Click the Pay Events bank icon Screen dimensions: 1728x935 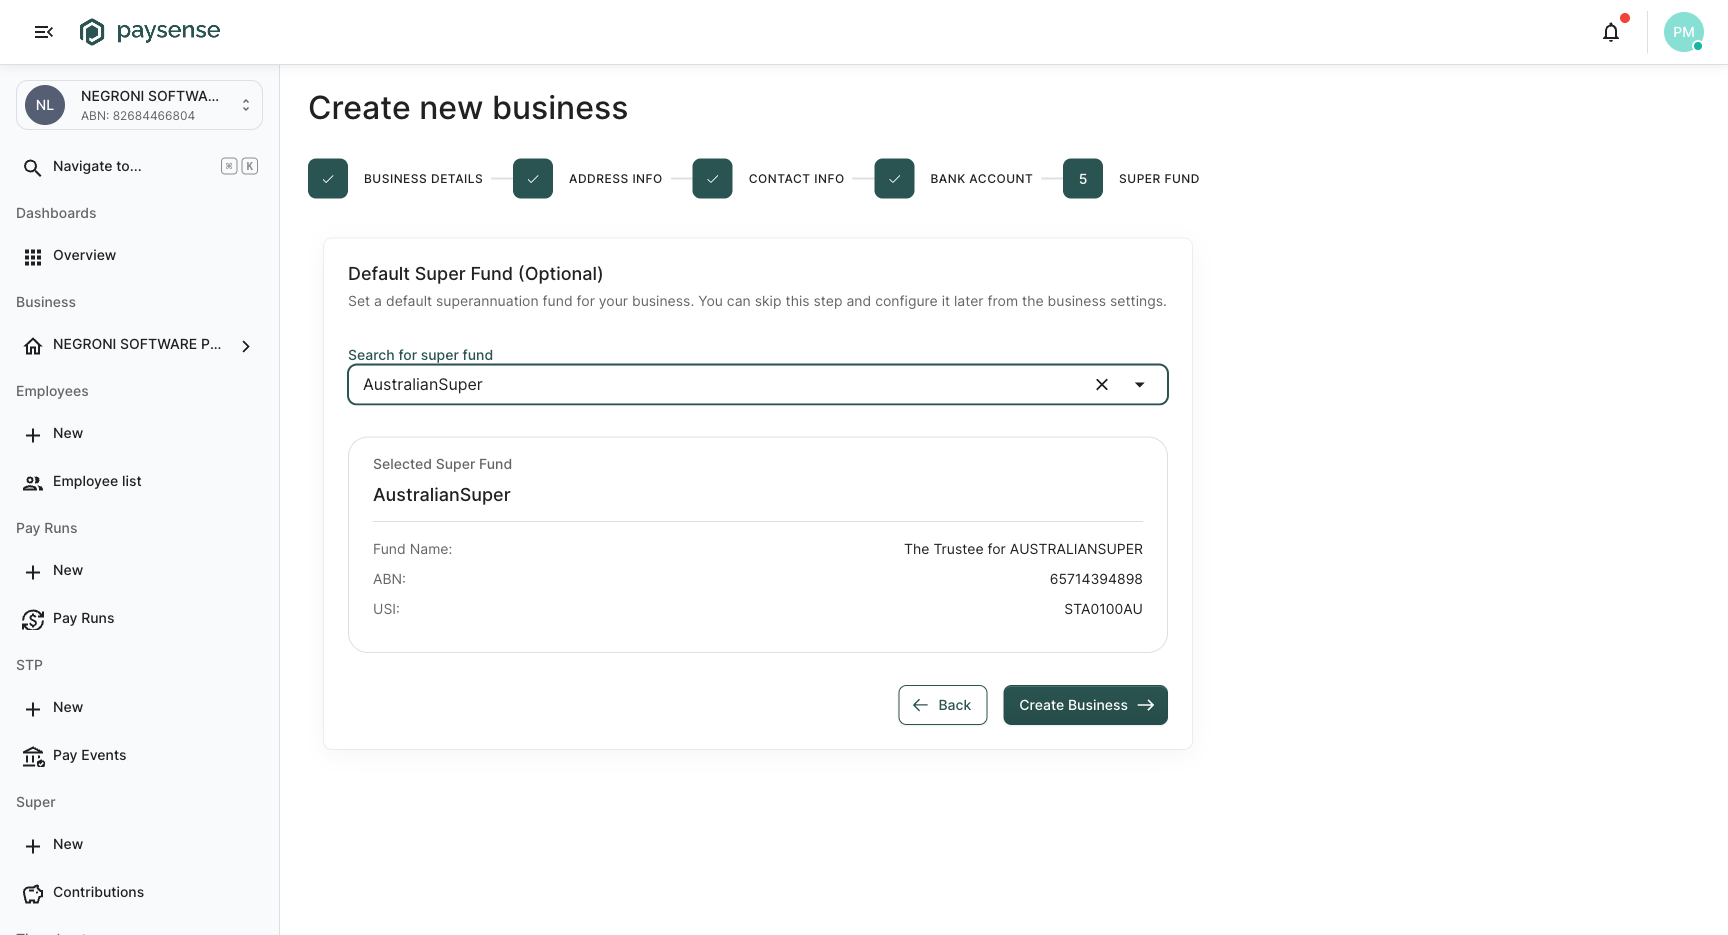pyautogui.click(x=33, y=757)
